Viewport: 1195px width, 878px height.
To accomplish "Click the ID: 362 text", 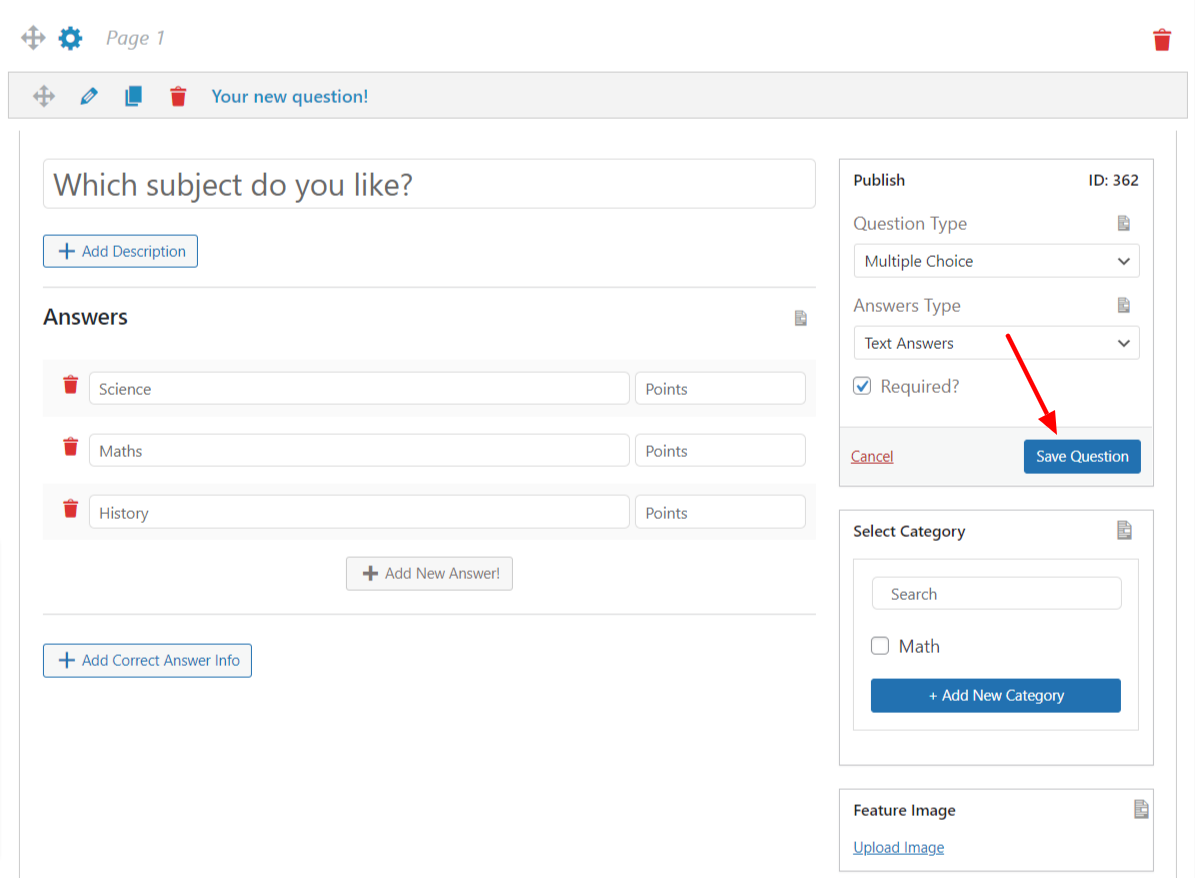I will pos(1113,181).
